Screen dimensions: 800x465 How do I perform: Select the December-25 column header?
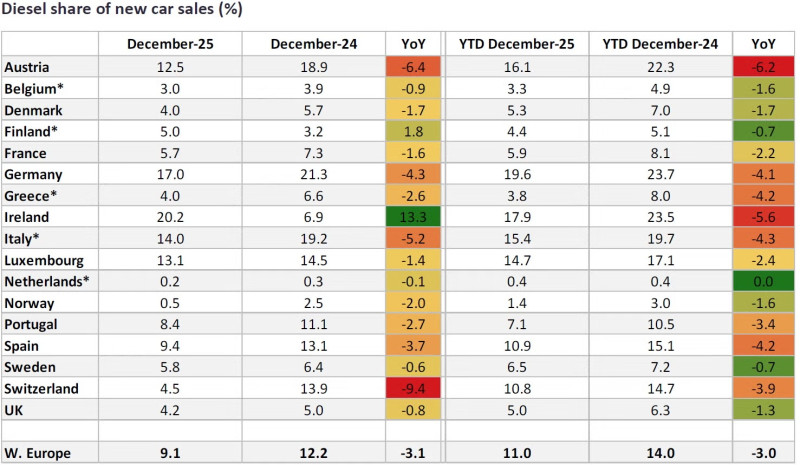pos(170,44)
